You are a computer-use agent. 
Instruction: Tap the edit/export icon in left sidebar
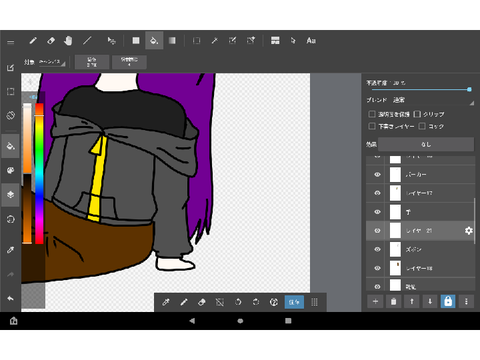tap(10, 68)
